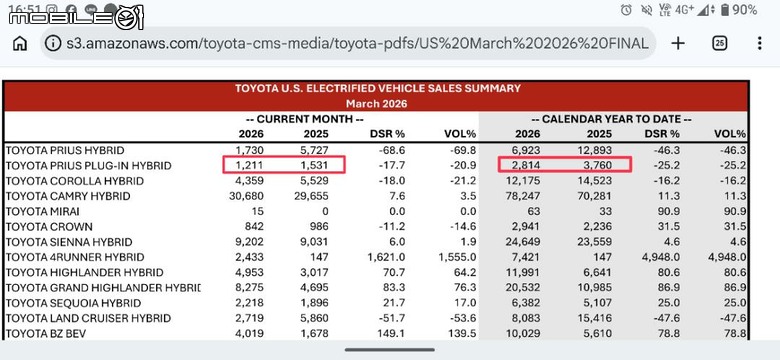The width and height of the screenshot is (780, 360).
Task: Tap the CURRENT MONTH column header
Action: 305,119
